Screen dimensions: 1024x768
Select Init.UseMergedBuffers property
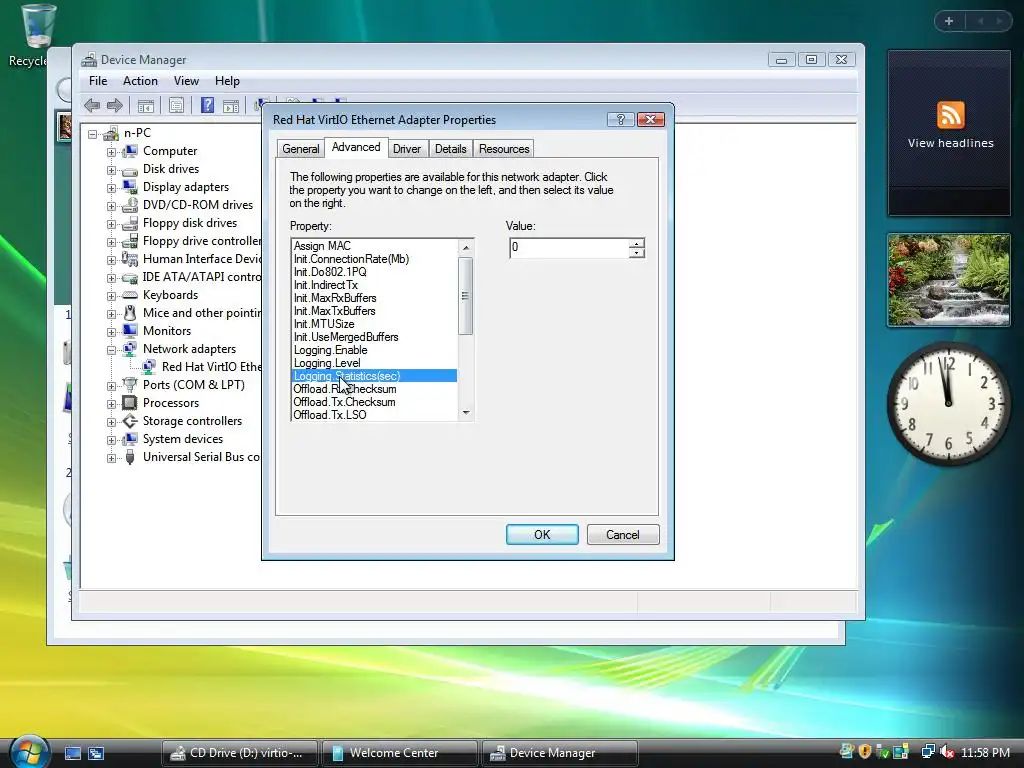pos(374,337)
